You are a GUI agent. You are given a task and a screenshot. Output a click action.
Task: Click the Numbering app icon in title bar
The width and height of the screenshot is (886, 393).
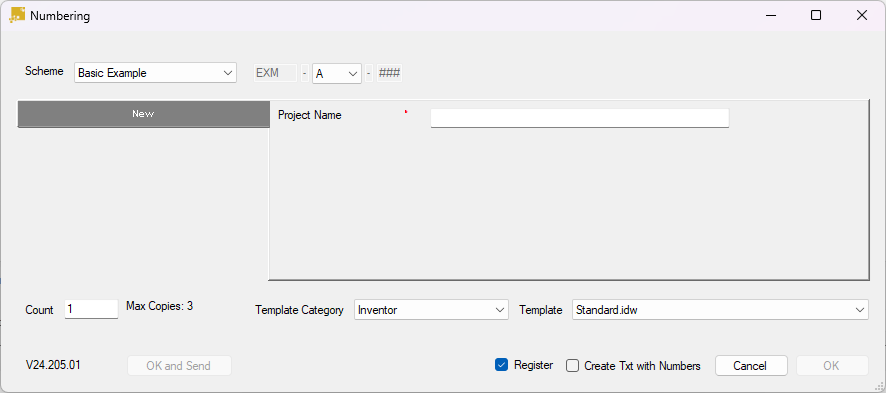click(x=17, y=15)
